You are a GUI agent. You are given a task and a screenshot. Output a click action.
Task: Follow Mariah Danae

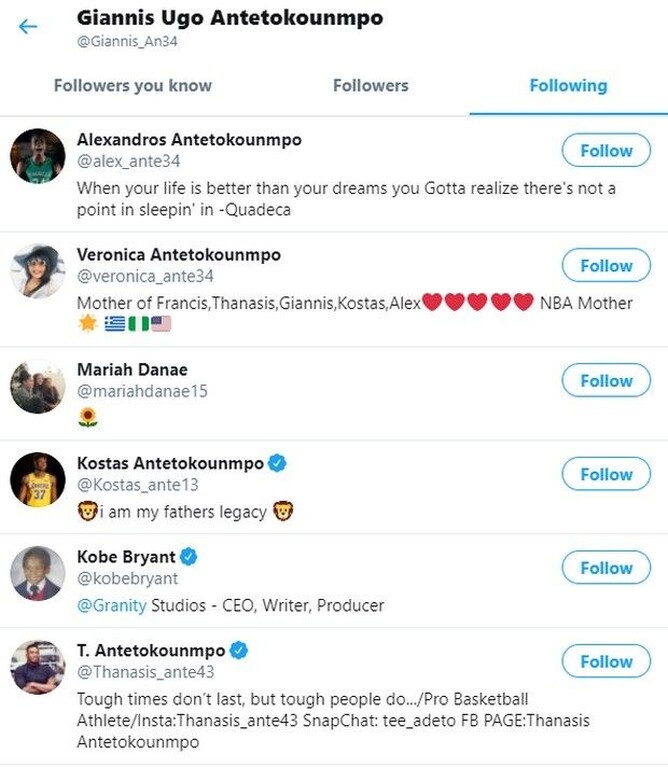[606, 381]
